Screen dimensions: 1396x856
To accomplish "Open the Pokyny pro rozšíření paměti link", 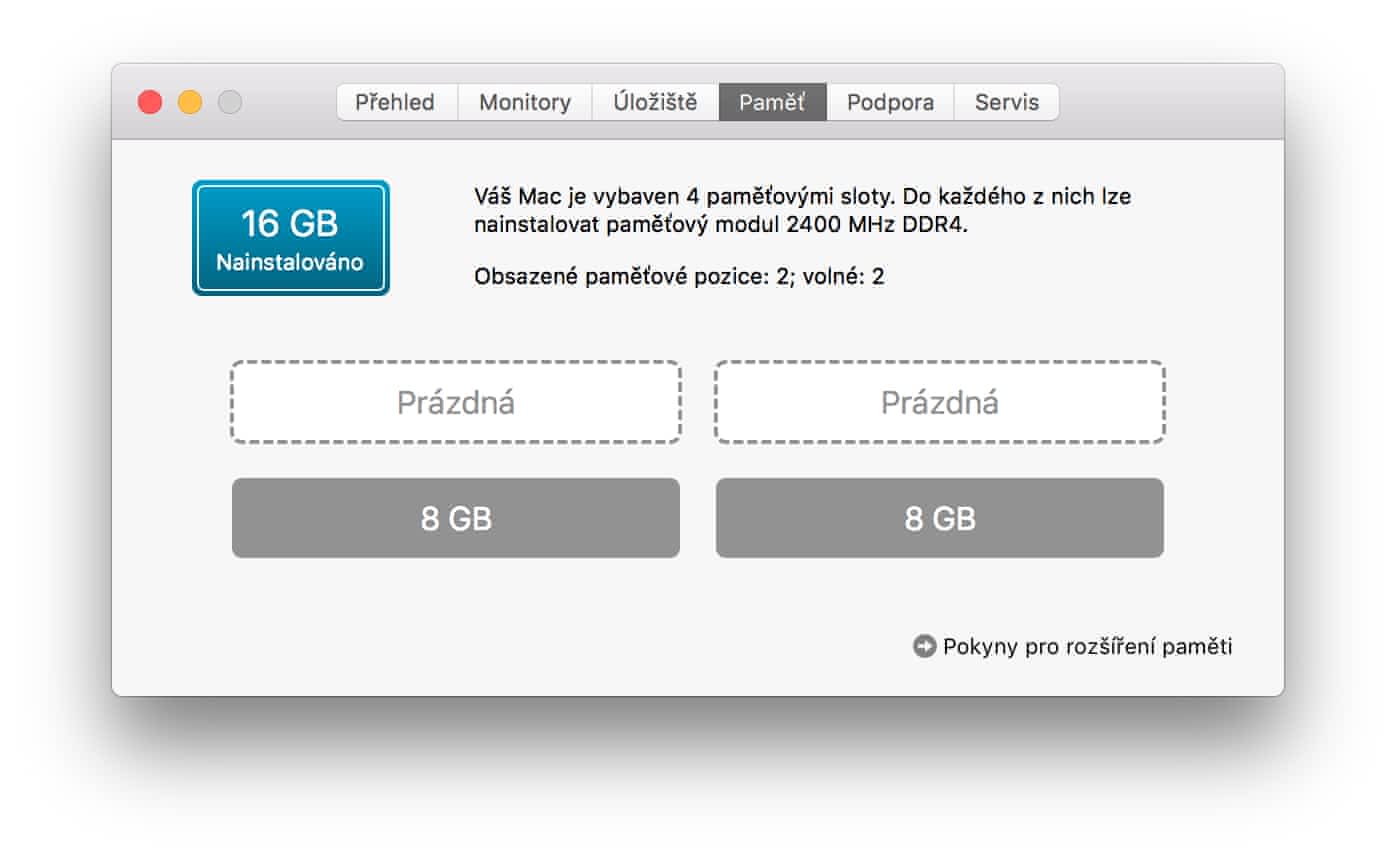I will tap(1087, 647).
